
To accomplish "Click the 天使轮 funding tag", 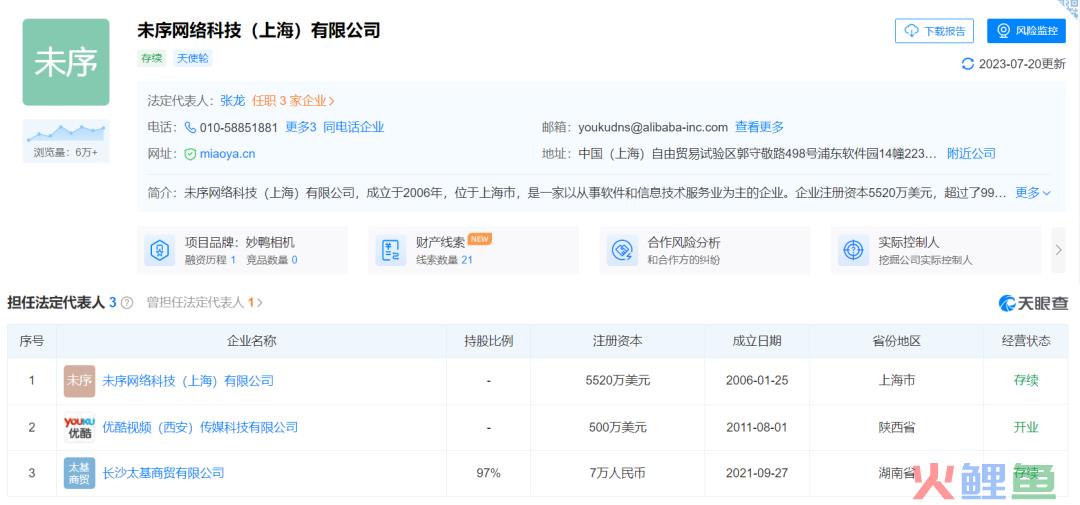I will pos(192,59).
